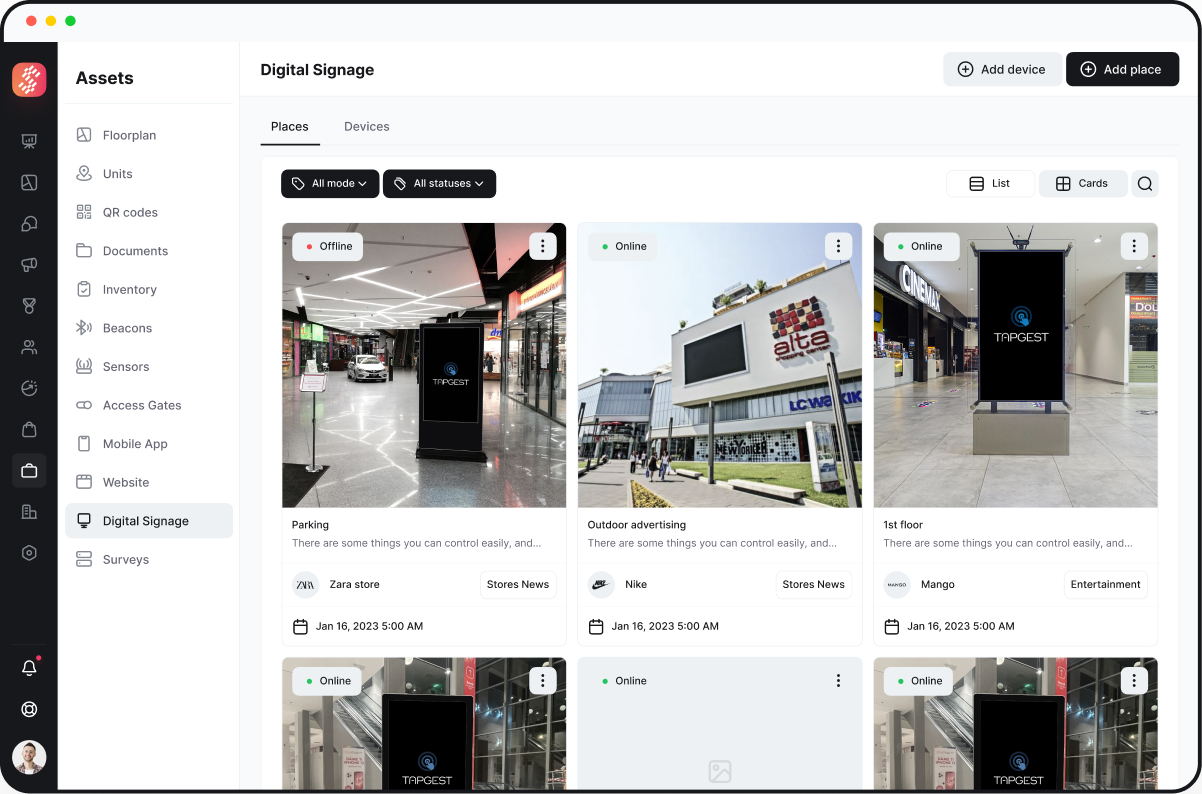Open the 1st floor card image
The image size is (1202, 794).
[1016, 365]
